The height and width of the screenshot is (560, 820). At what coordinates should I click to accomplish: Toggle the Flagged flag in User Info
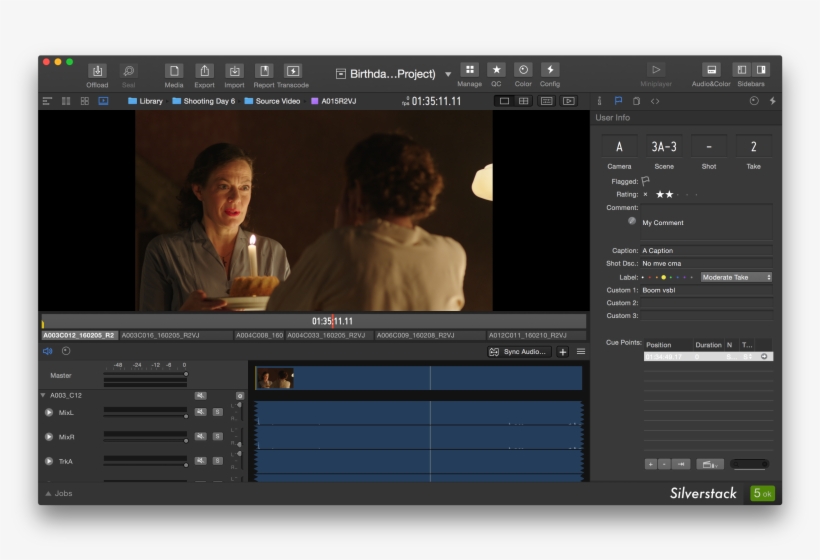click(645, 181)
